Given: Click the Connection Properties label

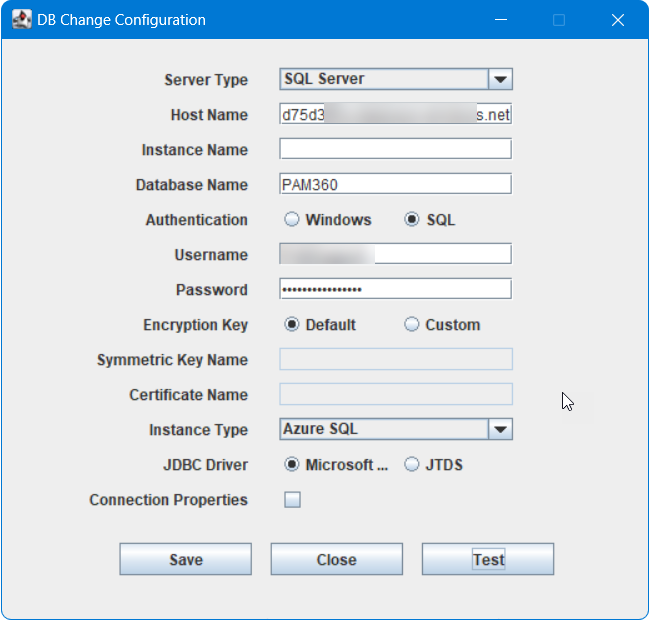Looking at the screenshot, I should [x=168, y=500].
